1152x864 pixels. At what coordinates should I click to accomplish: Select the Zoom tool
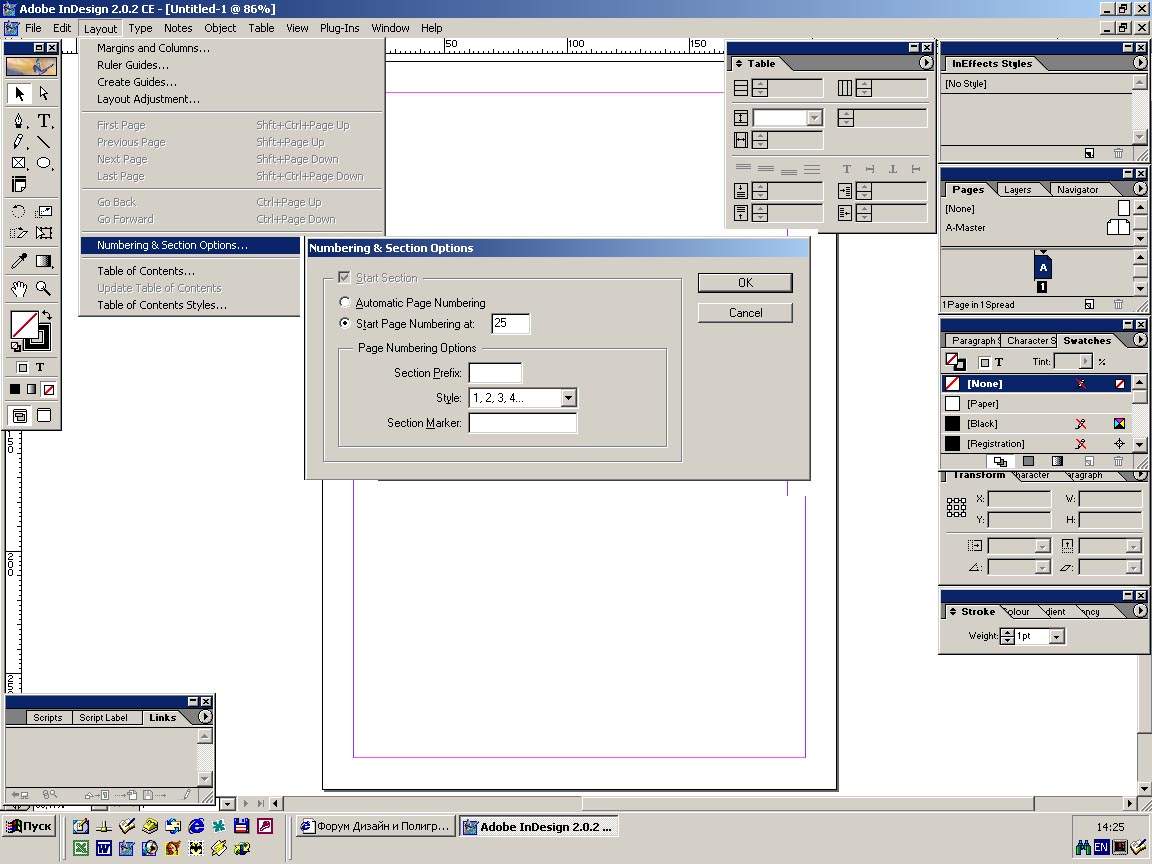44,289
